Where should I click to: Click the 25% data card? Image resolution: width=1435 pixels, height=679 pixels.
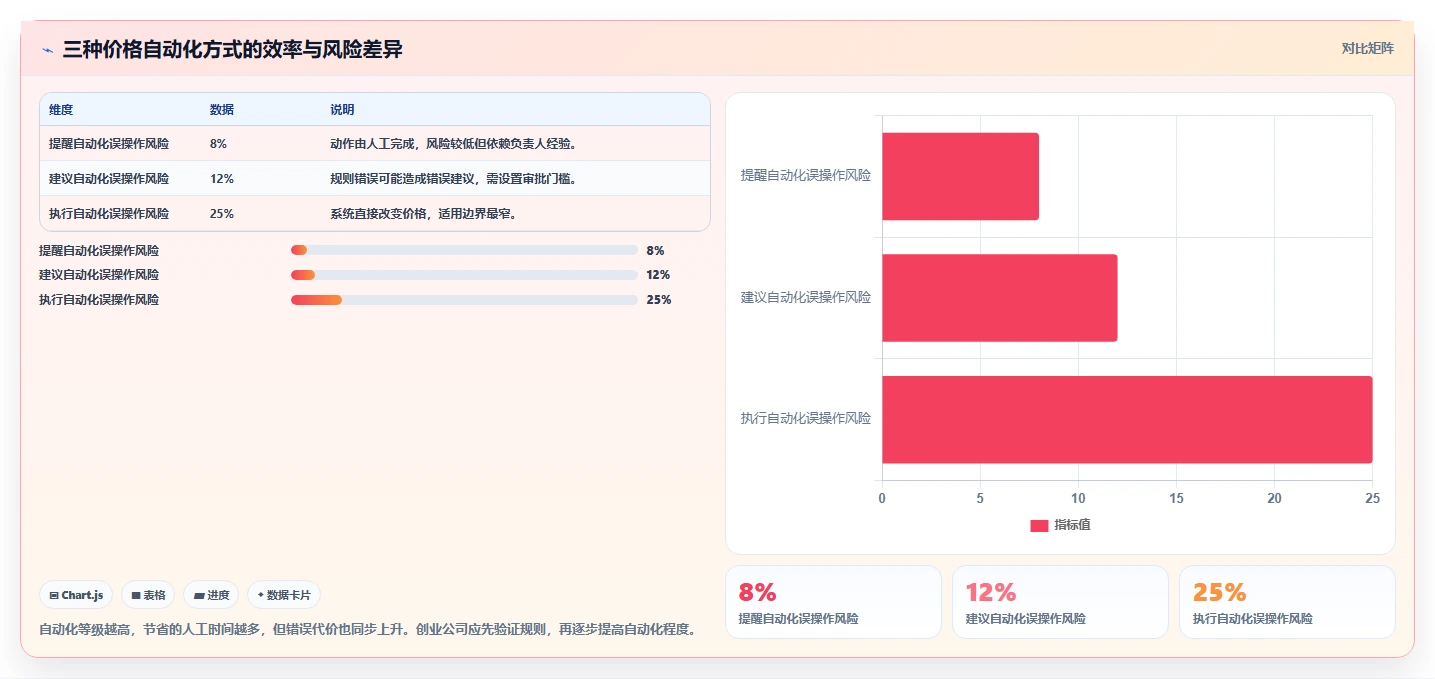(1287, 602)
